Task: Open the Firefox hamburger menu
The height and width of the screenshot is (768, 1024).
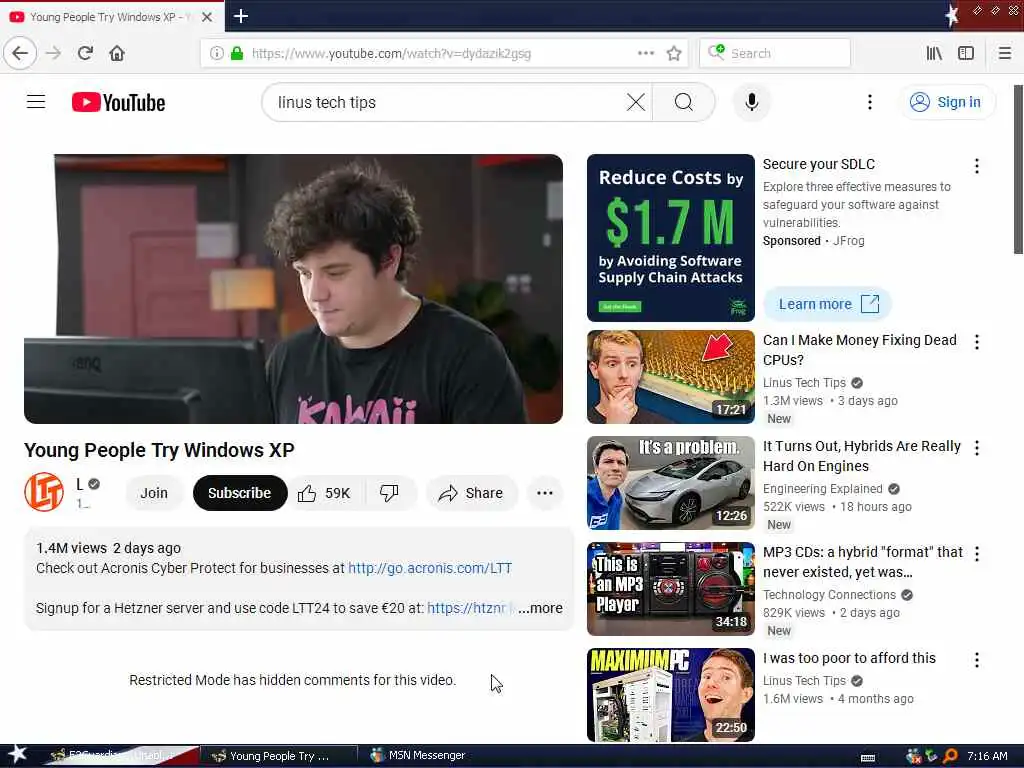Action: click(x=1004, y=53)
